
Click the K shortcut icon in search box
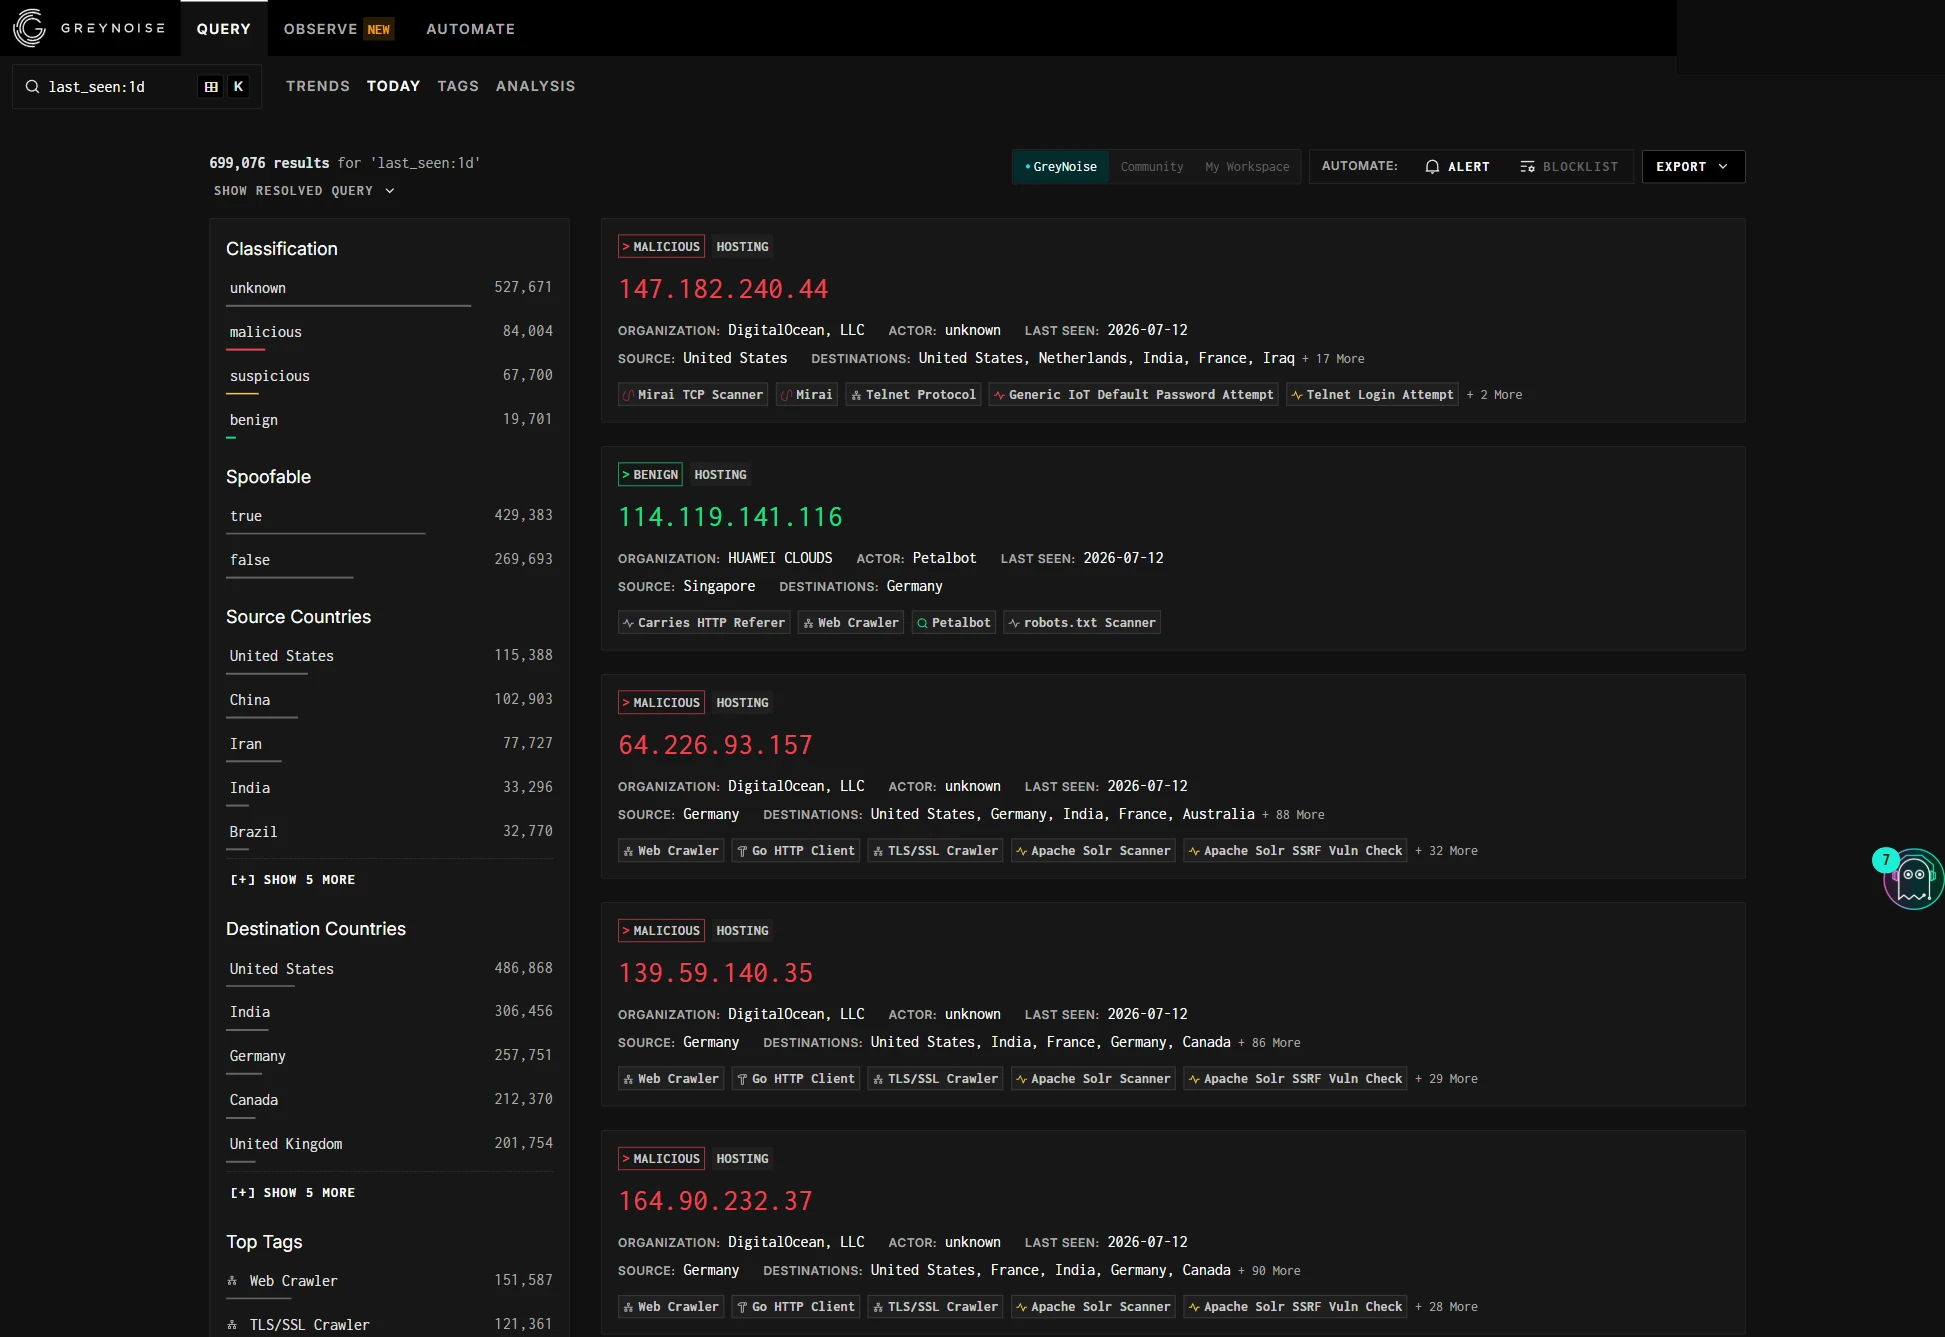(x=238, y=87)
